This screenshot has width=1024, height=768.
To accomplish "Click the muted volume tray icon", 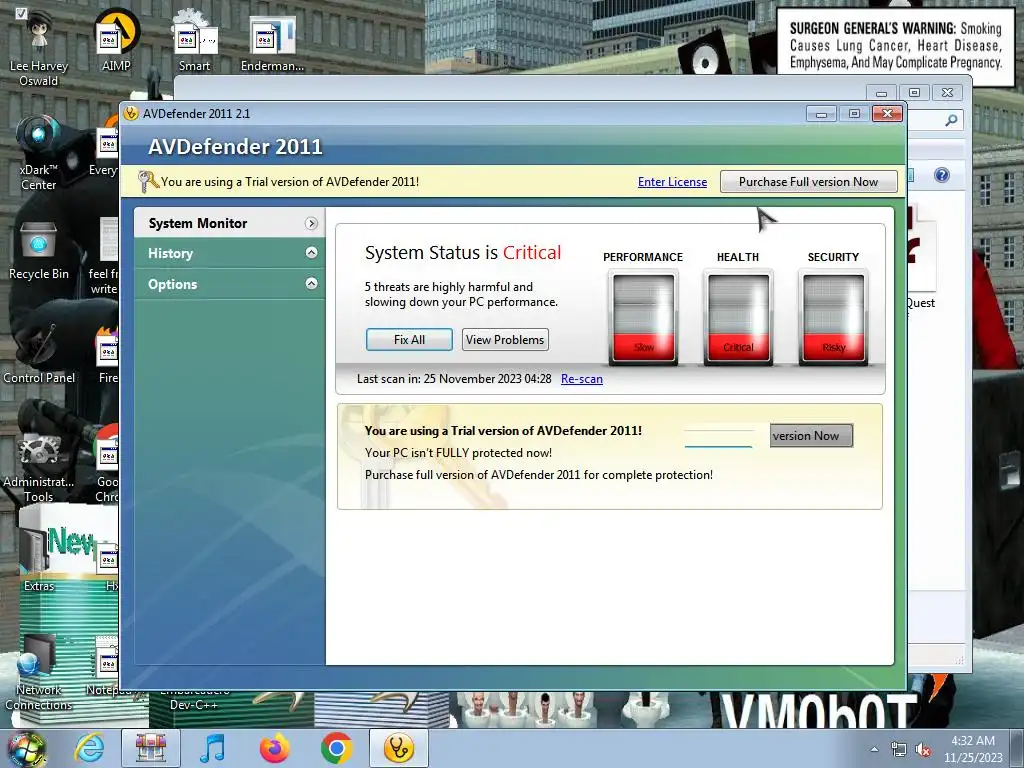I will [923, 749].
